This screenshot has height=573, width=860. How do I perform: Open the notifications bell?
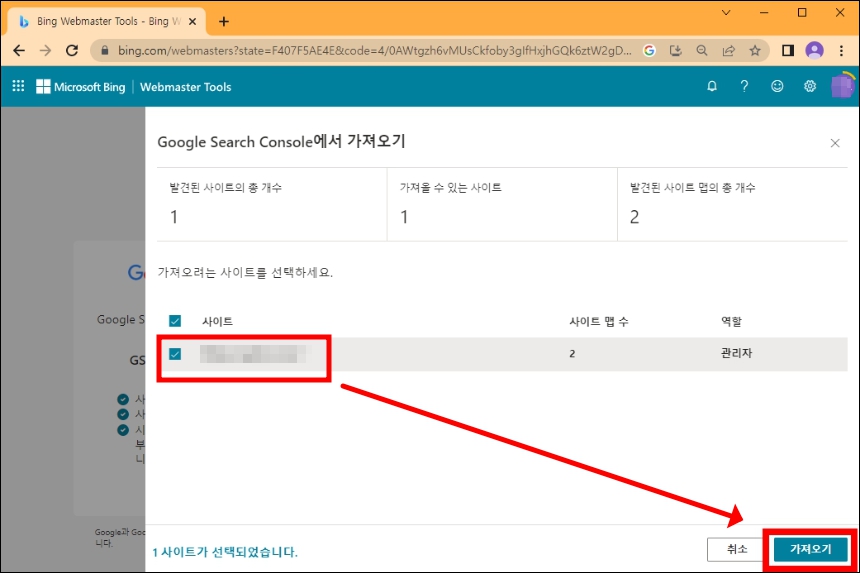pos(712,86)
